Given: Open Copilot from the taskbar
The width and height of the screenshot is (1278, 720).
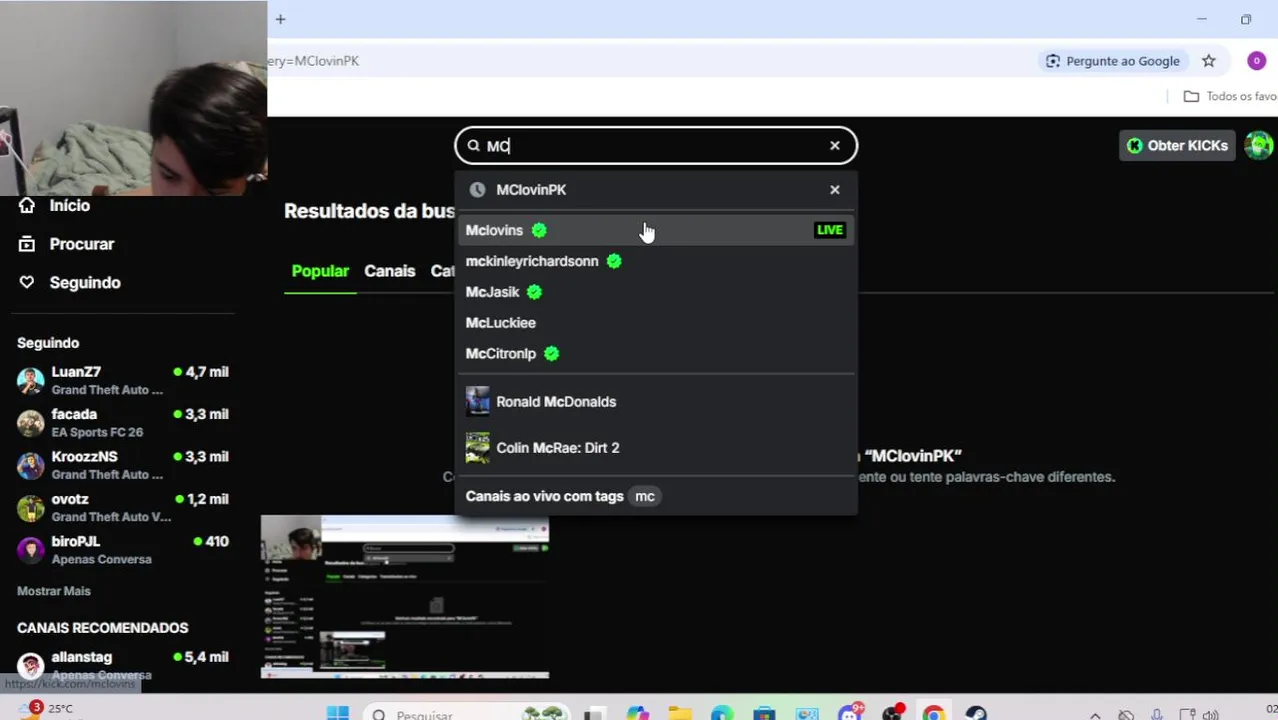Looking at the screenshot, I should pos(637,714).
